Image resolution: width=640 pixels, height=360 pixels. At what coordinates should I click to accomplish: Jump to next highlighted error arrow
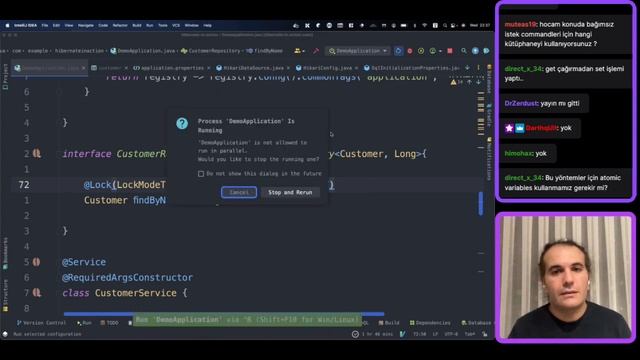coord(478,82)
